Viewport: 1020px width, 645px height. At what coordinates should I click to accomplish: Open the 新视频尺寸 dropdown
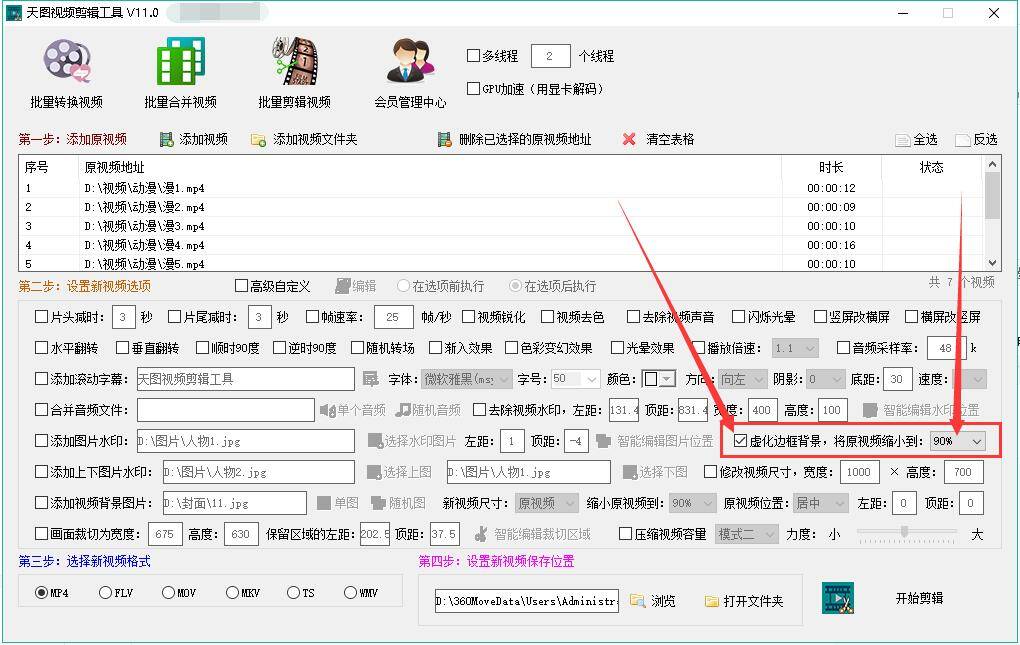click(x=546, y=503)
